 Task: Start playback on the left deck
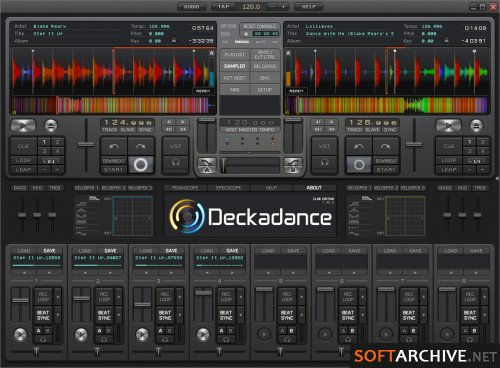(23, 126)
